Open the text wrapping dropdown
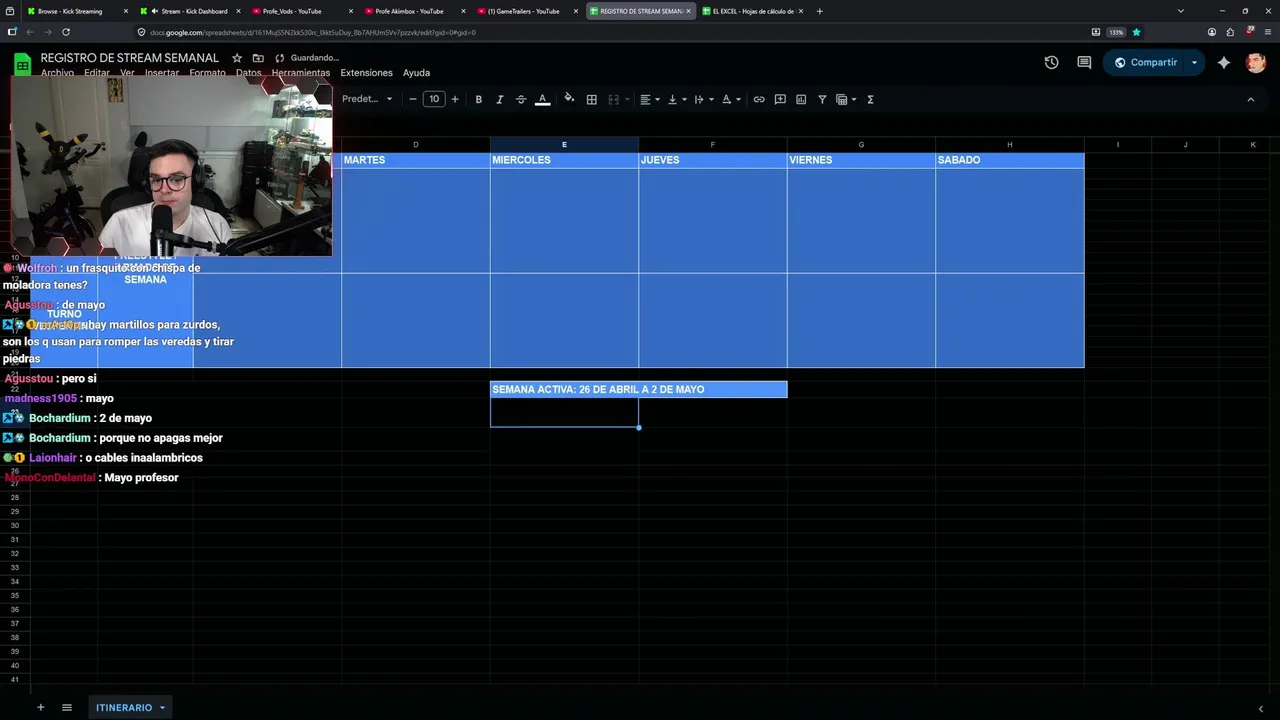Viewport: 1280px width, 720px height. pos(704,99)
